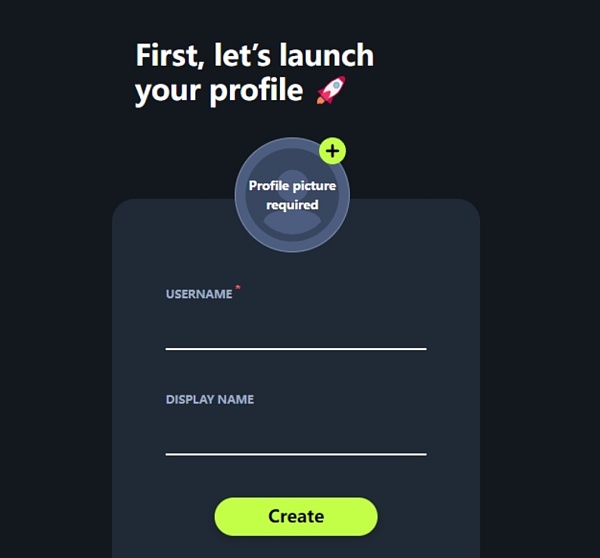This screenshot has width=600, height=558.
Task: Click the green plus icon to add photo
Action: click(333, 151)
